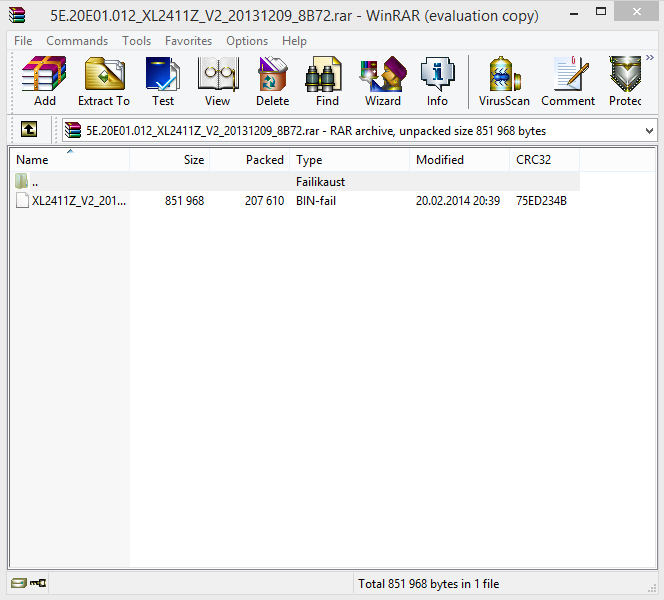The width and height of the screenshot is (664, 600).
Task: Click the window resize grip
Action: 652,589
